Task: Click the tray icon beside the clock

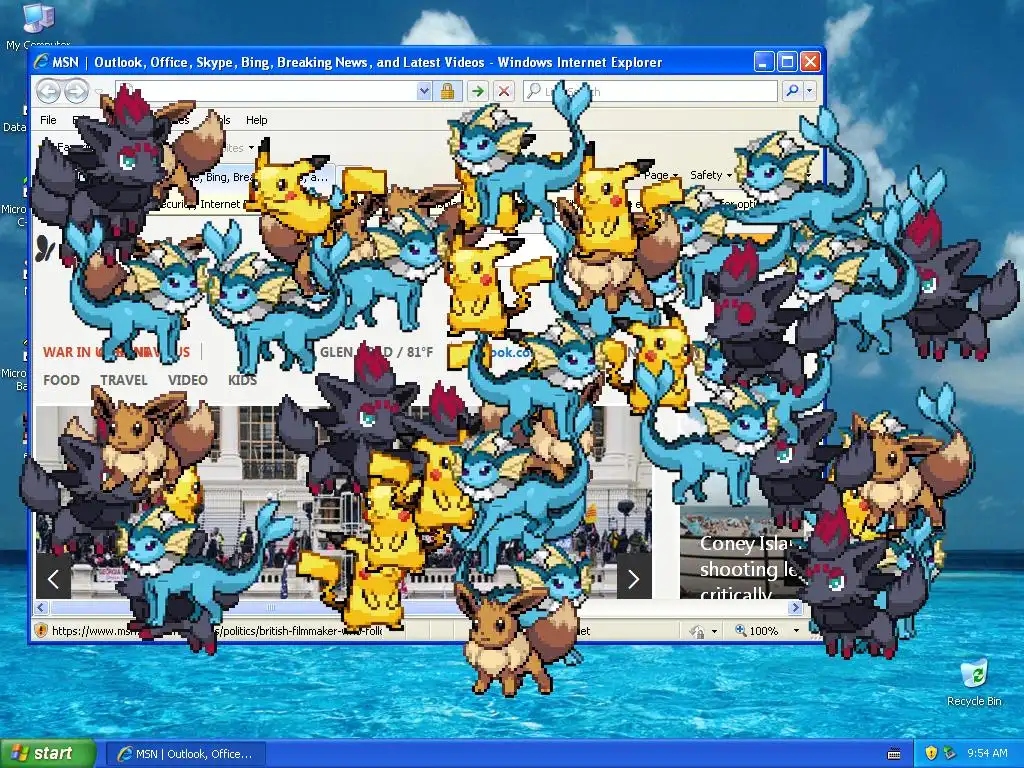Action: pyautogui.click(x=950, y=754)
